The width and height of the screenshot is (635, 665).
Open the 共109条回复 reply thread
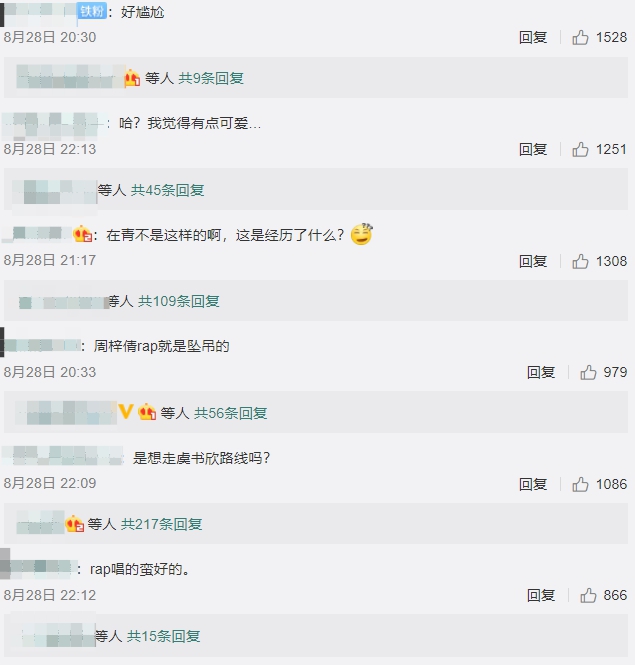pos(179,301)
